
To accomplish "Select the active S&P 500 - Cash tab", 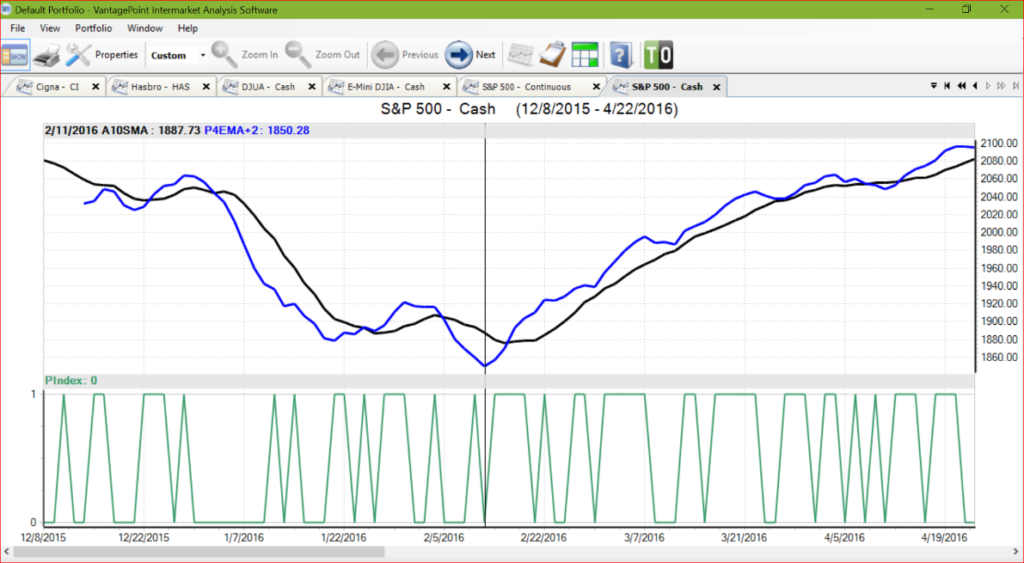I will click(667, 86).
